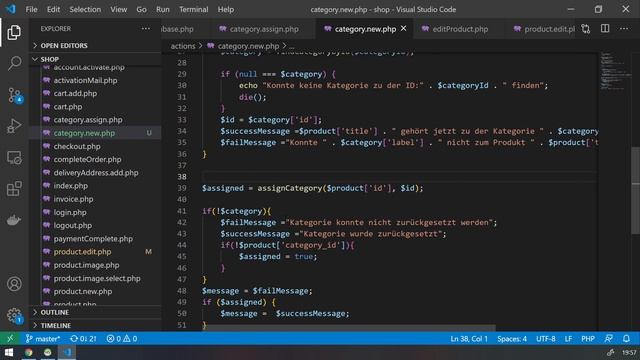Open the Source Control view icon
640x360 pixels.
pyautogui.click(x=15, y=95)
